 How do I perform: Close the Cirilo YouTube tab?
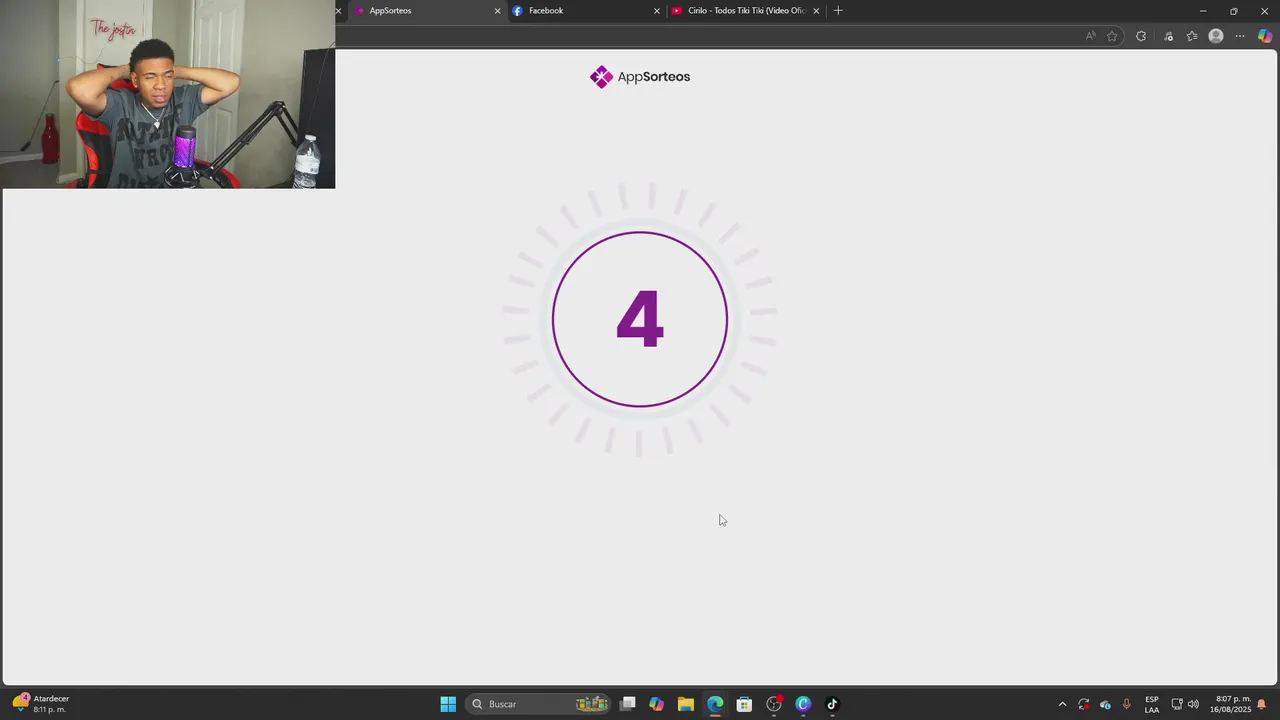tap(816, 11)
